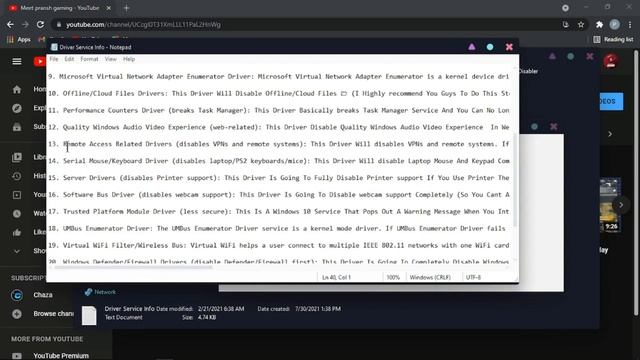Click Windows (CRLF) status bar entry
The image size is (640, 360).
point(430,277)
